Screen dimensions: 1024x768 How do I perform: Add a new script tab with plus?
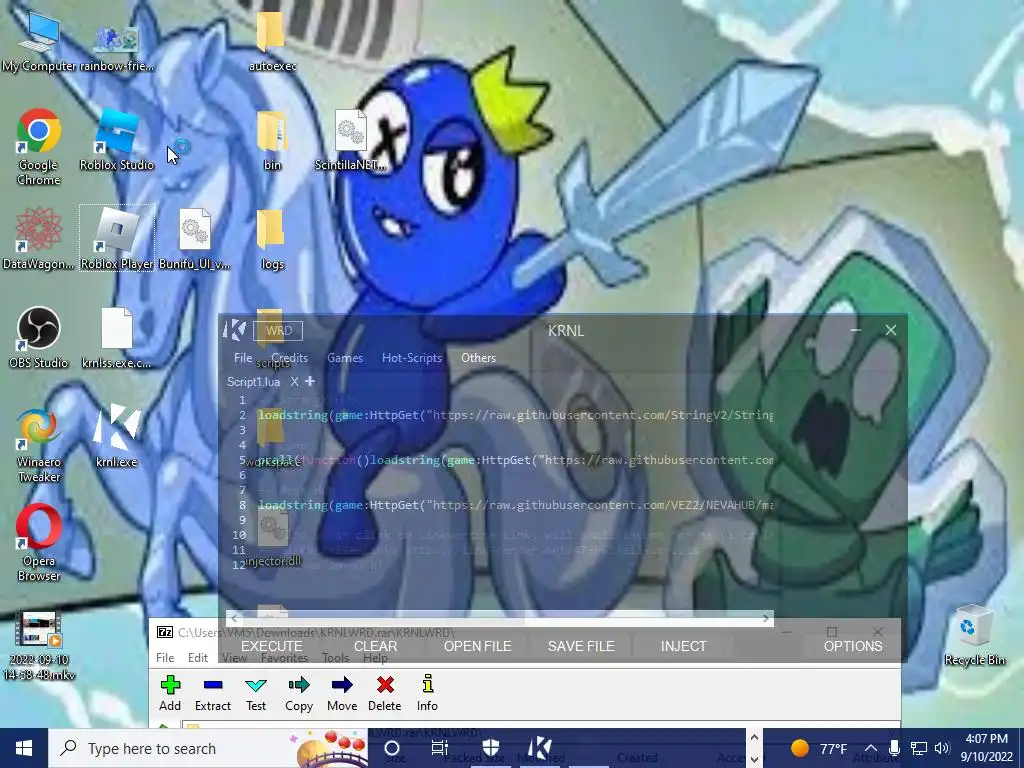[310, 381]
